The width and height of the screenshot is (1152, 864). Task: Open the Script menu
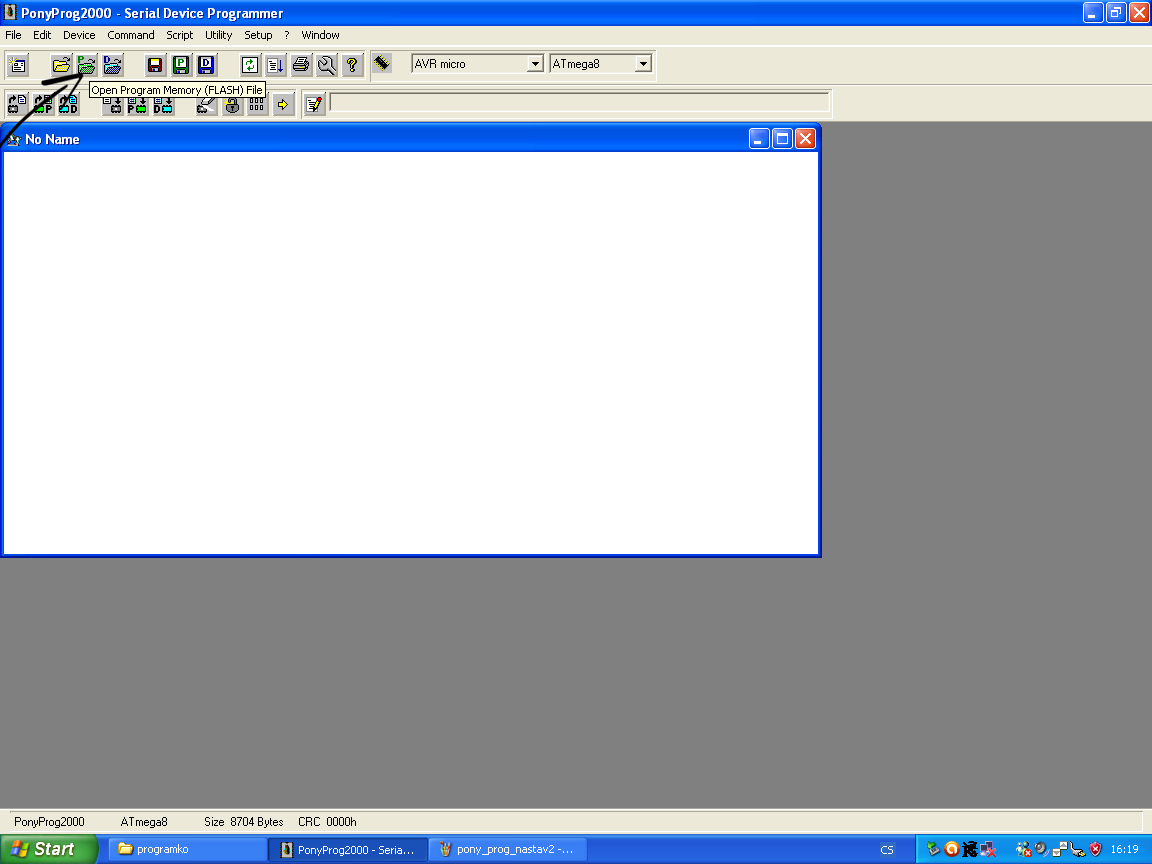pyautogui.click(x=179, y=35)
